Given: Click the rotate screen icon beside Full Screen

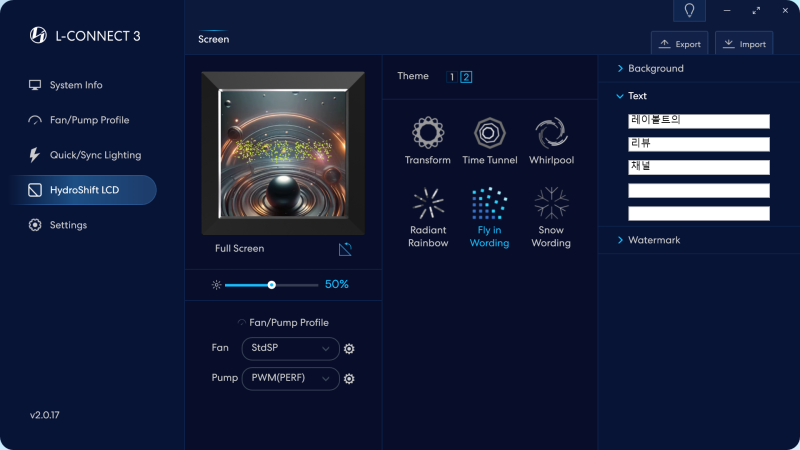Looking at the screenshot, I should [x=345, y=249].
